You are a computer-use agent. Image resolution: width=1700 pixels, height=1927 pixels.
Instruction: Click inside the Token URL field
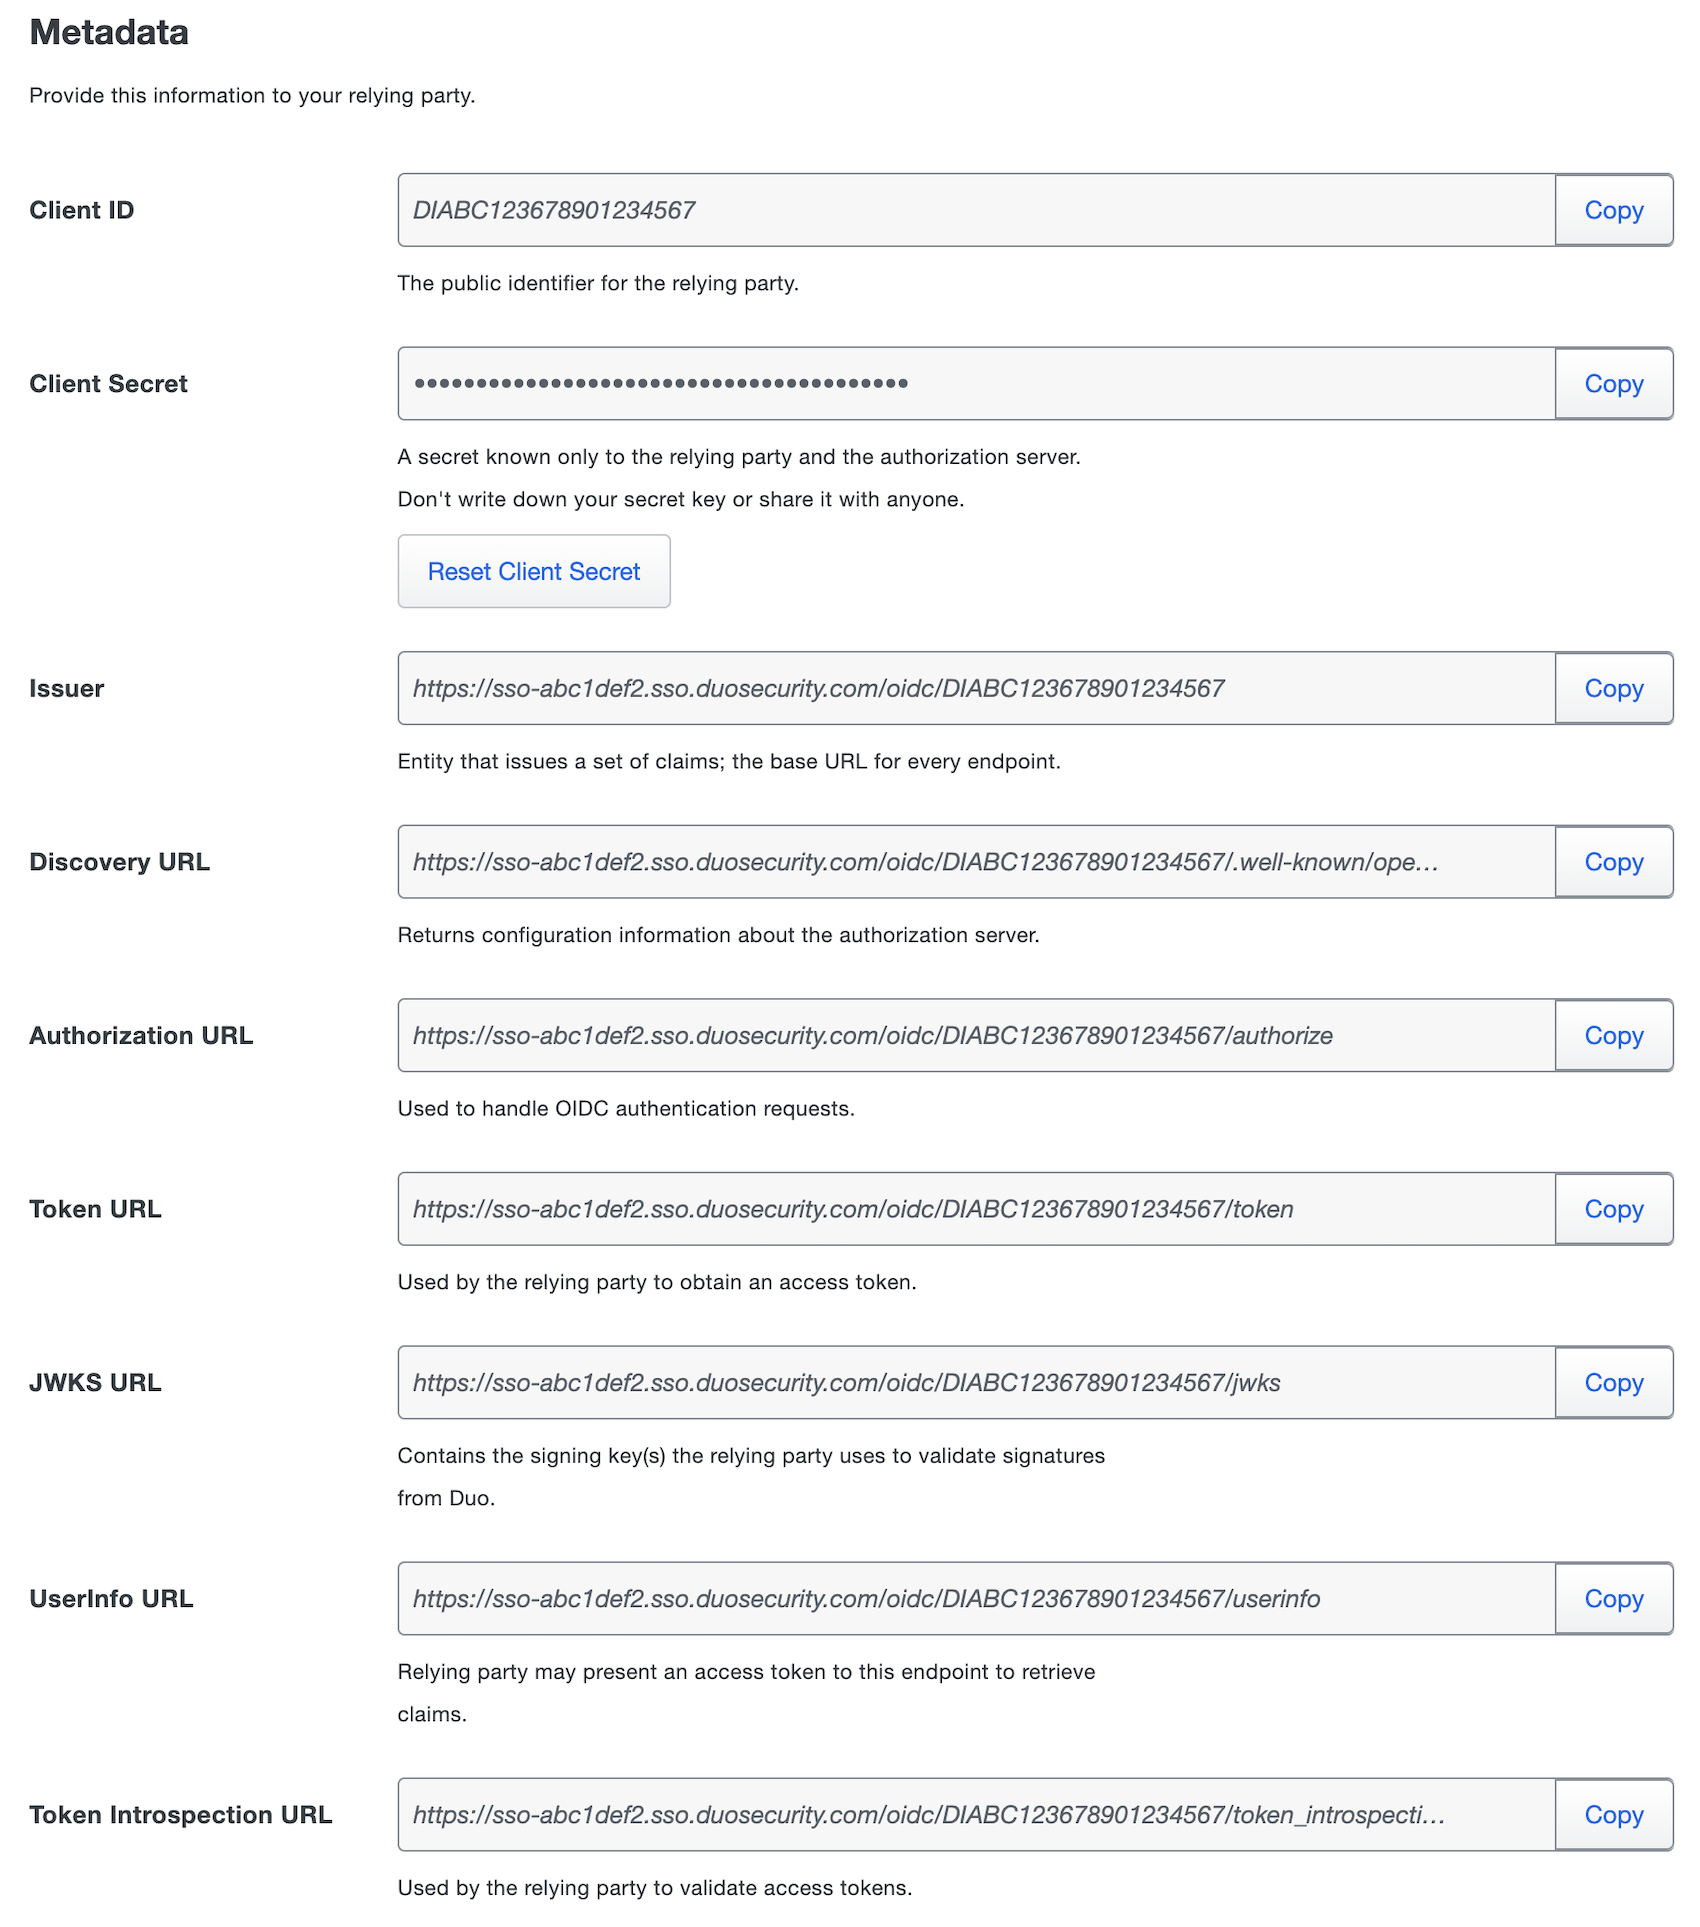tap(975, 1208)
